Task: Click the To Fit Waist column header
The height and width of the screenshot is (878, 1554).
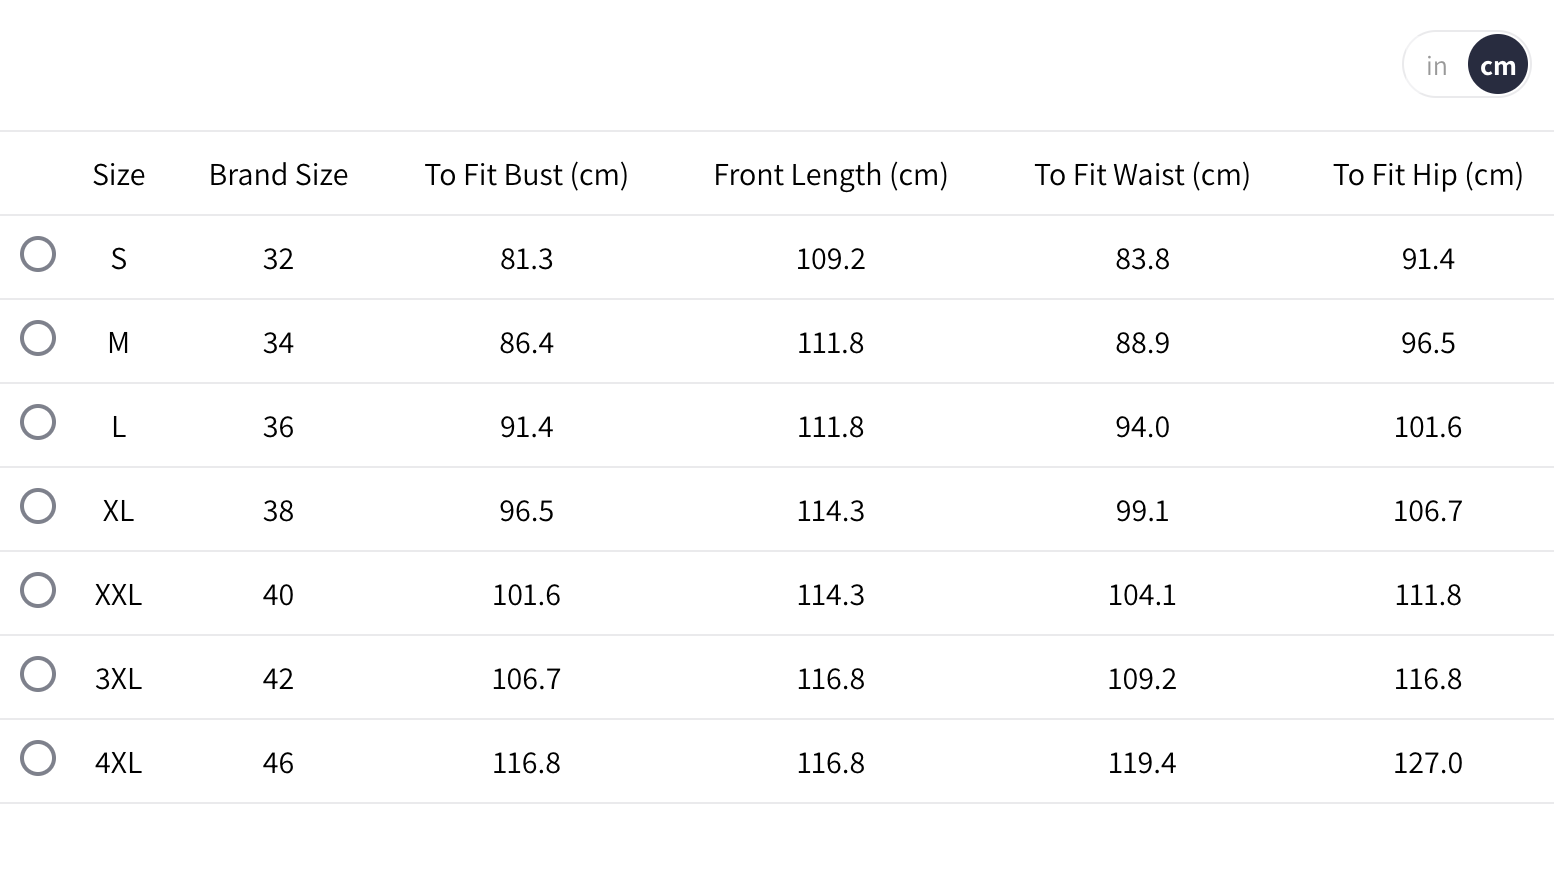Action: point(1142,175)
